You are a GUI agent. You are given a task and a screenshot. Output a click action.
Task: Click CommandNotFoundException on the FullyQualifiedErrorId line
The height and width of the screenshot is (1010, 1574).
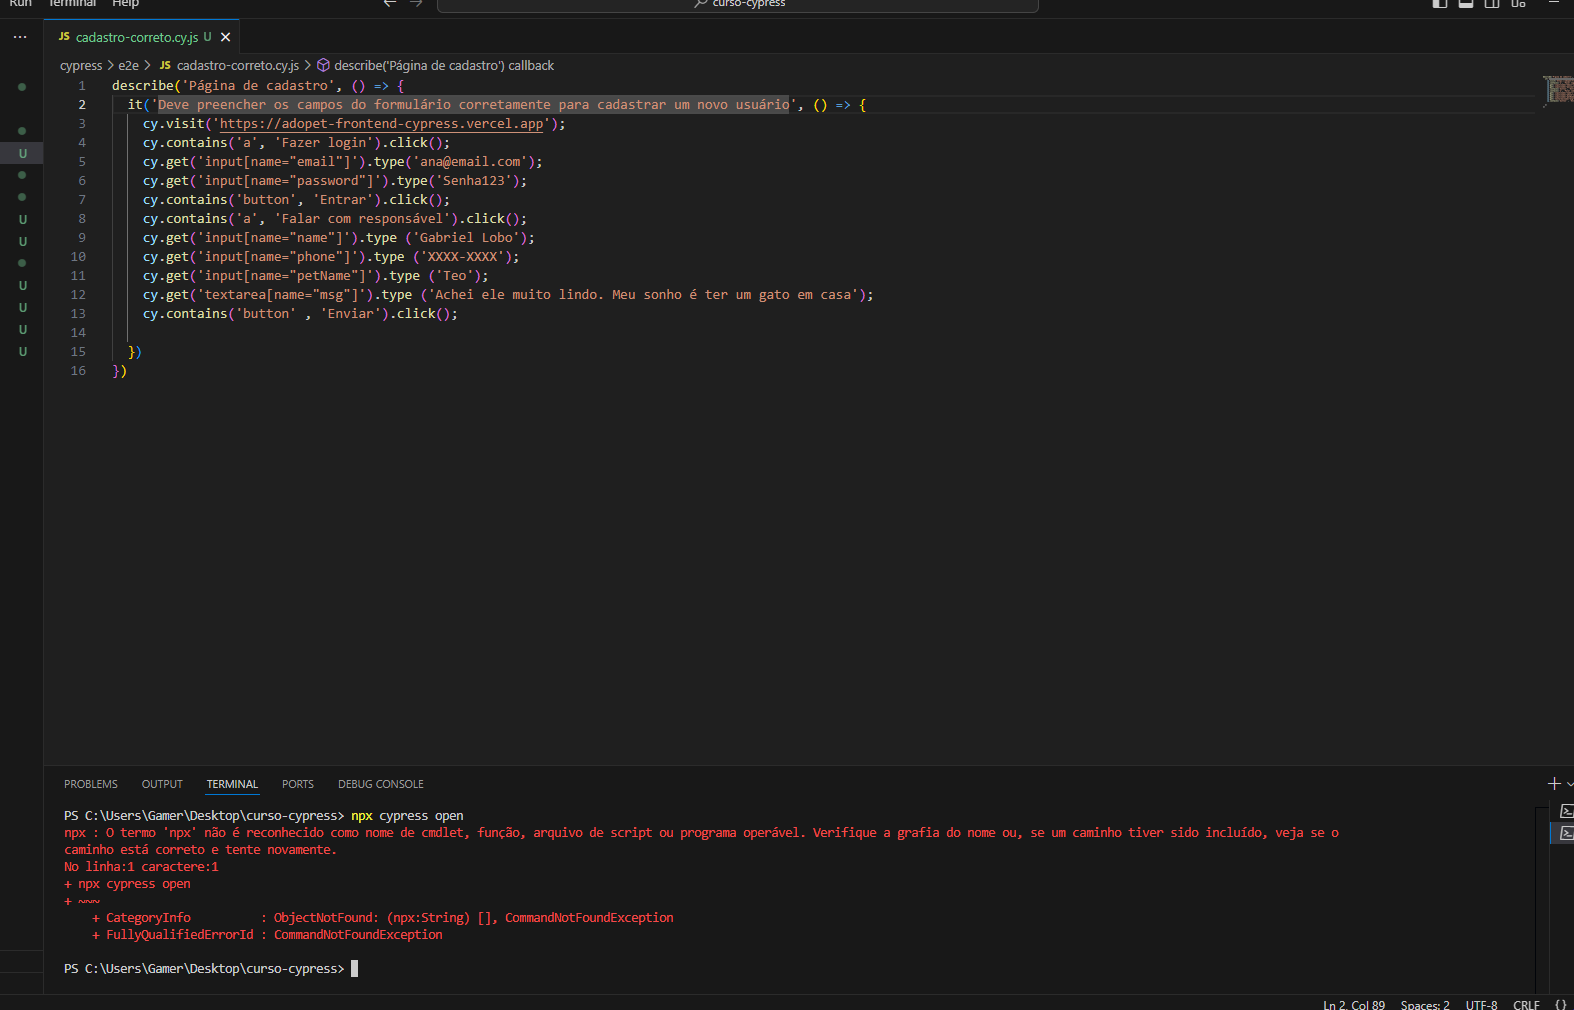tap(358, 935)
